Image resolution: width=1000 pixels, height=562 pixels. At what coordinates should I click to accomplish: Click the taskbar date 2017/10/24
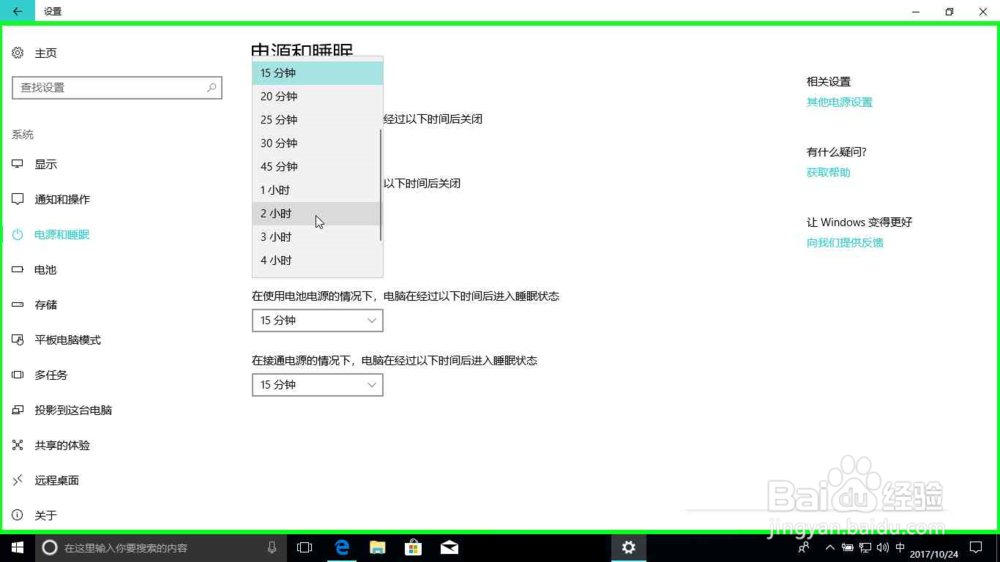[934, 554]
